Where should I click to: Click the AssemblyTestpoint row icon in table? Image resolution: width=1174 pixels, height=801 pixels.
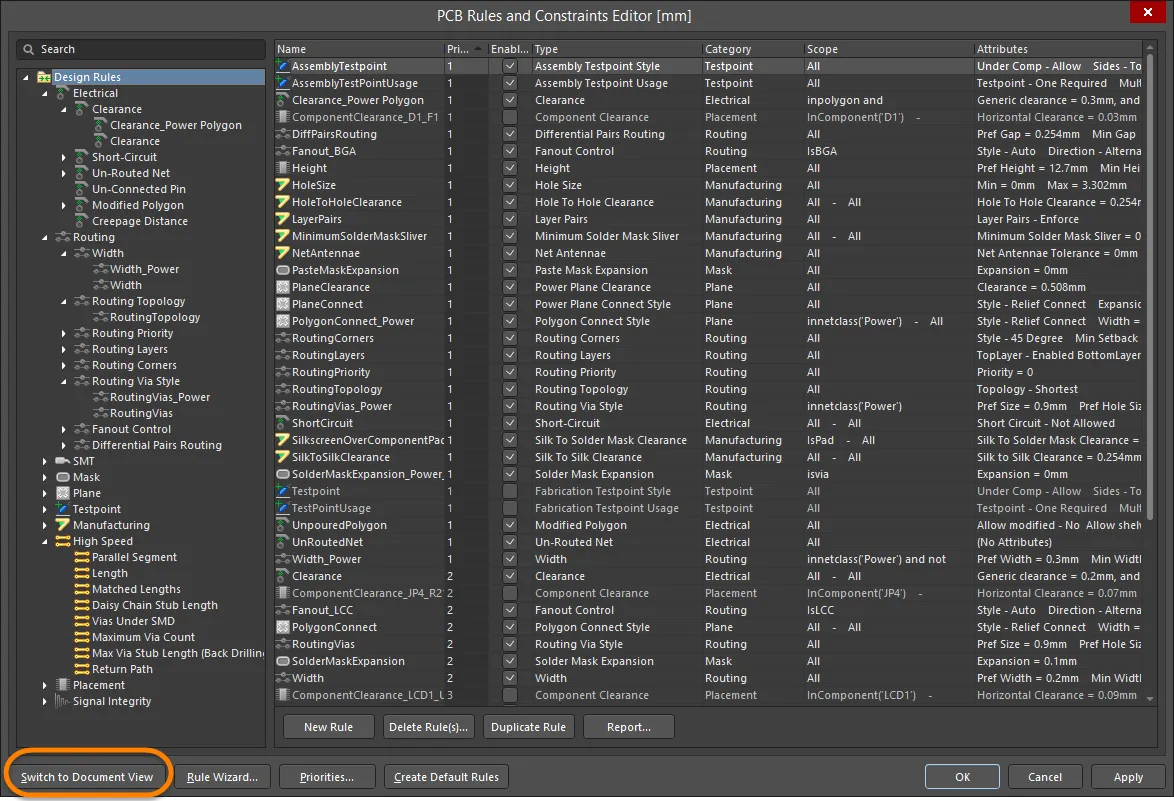pos(283,66)
